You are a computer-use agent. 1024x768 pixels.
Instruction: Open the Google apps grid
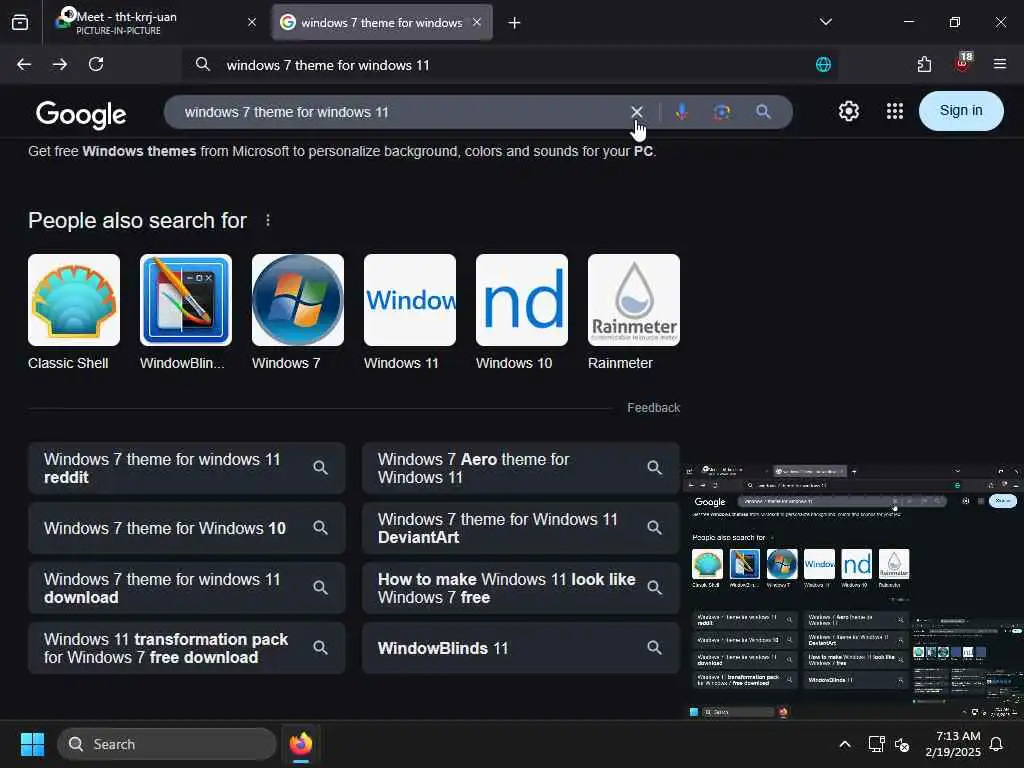pyautogui.click(x=895, y=111)
